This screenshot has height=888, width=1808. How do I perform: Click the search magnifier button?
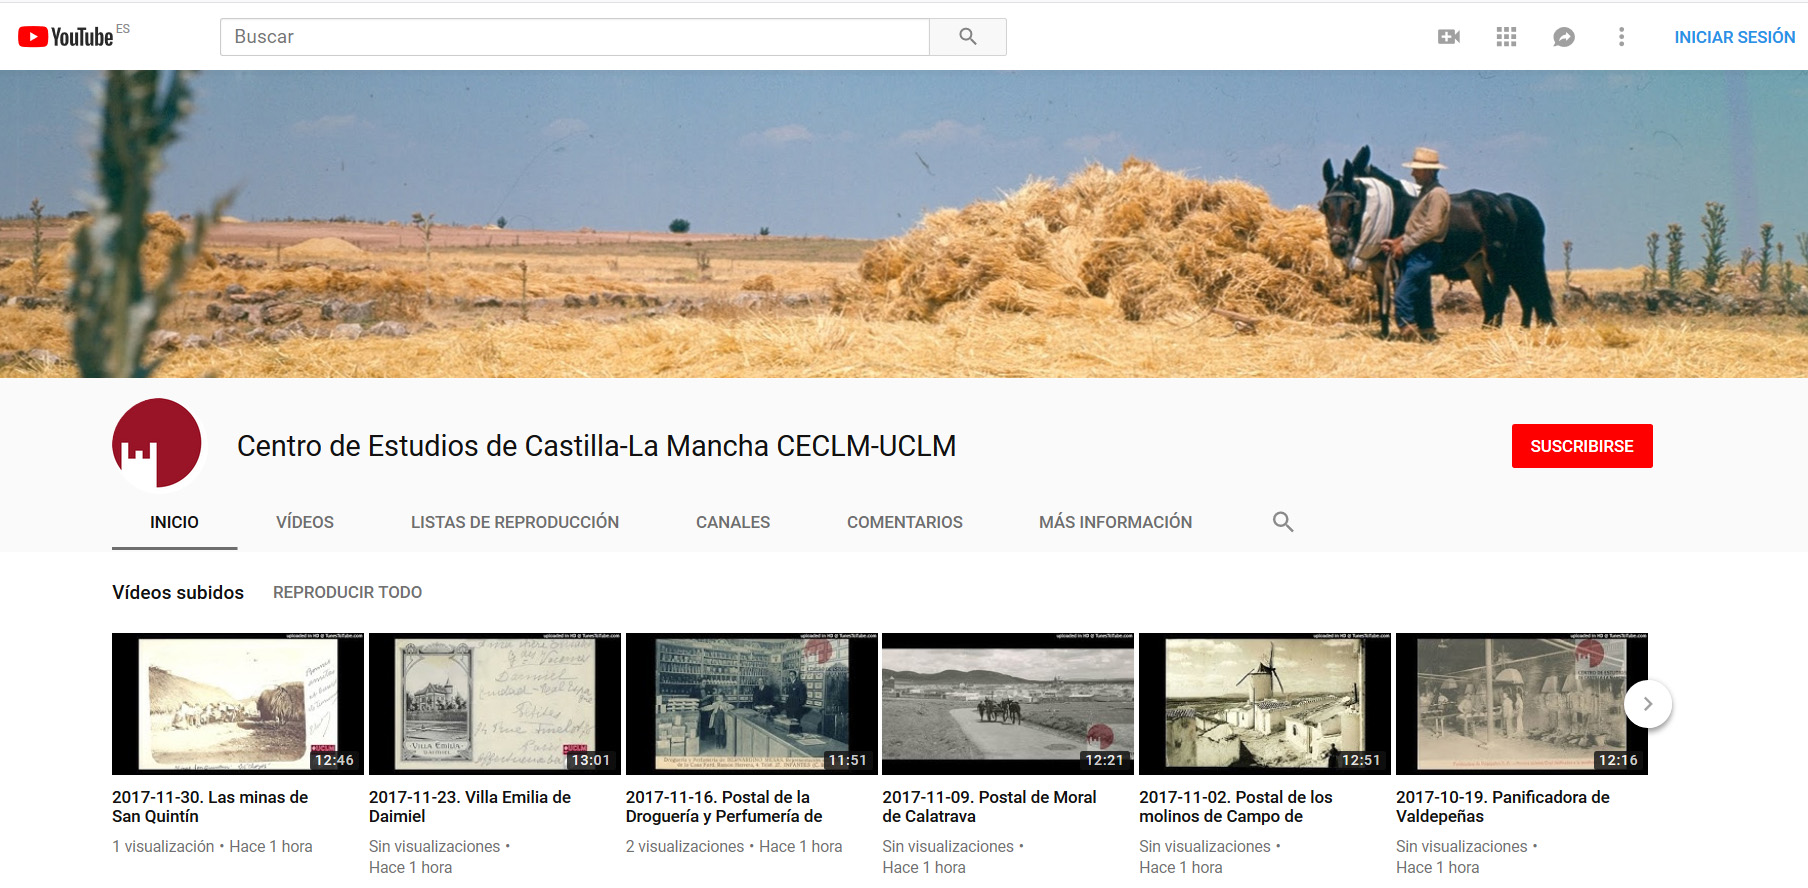967,37
